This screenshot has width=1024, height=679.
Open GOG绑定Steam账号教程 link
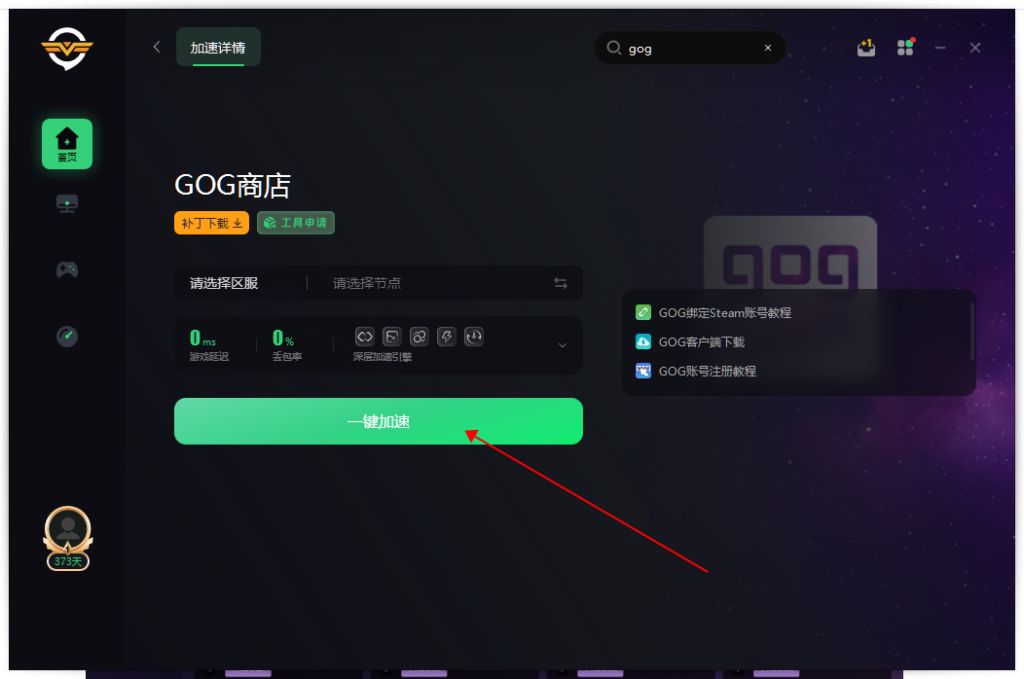pos(724,313)
